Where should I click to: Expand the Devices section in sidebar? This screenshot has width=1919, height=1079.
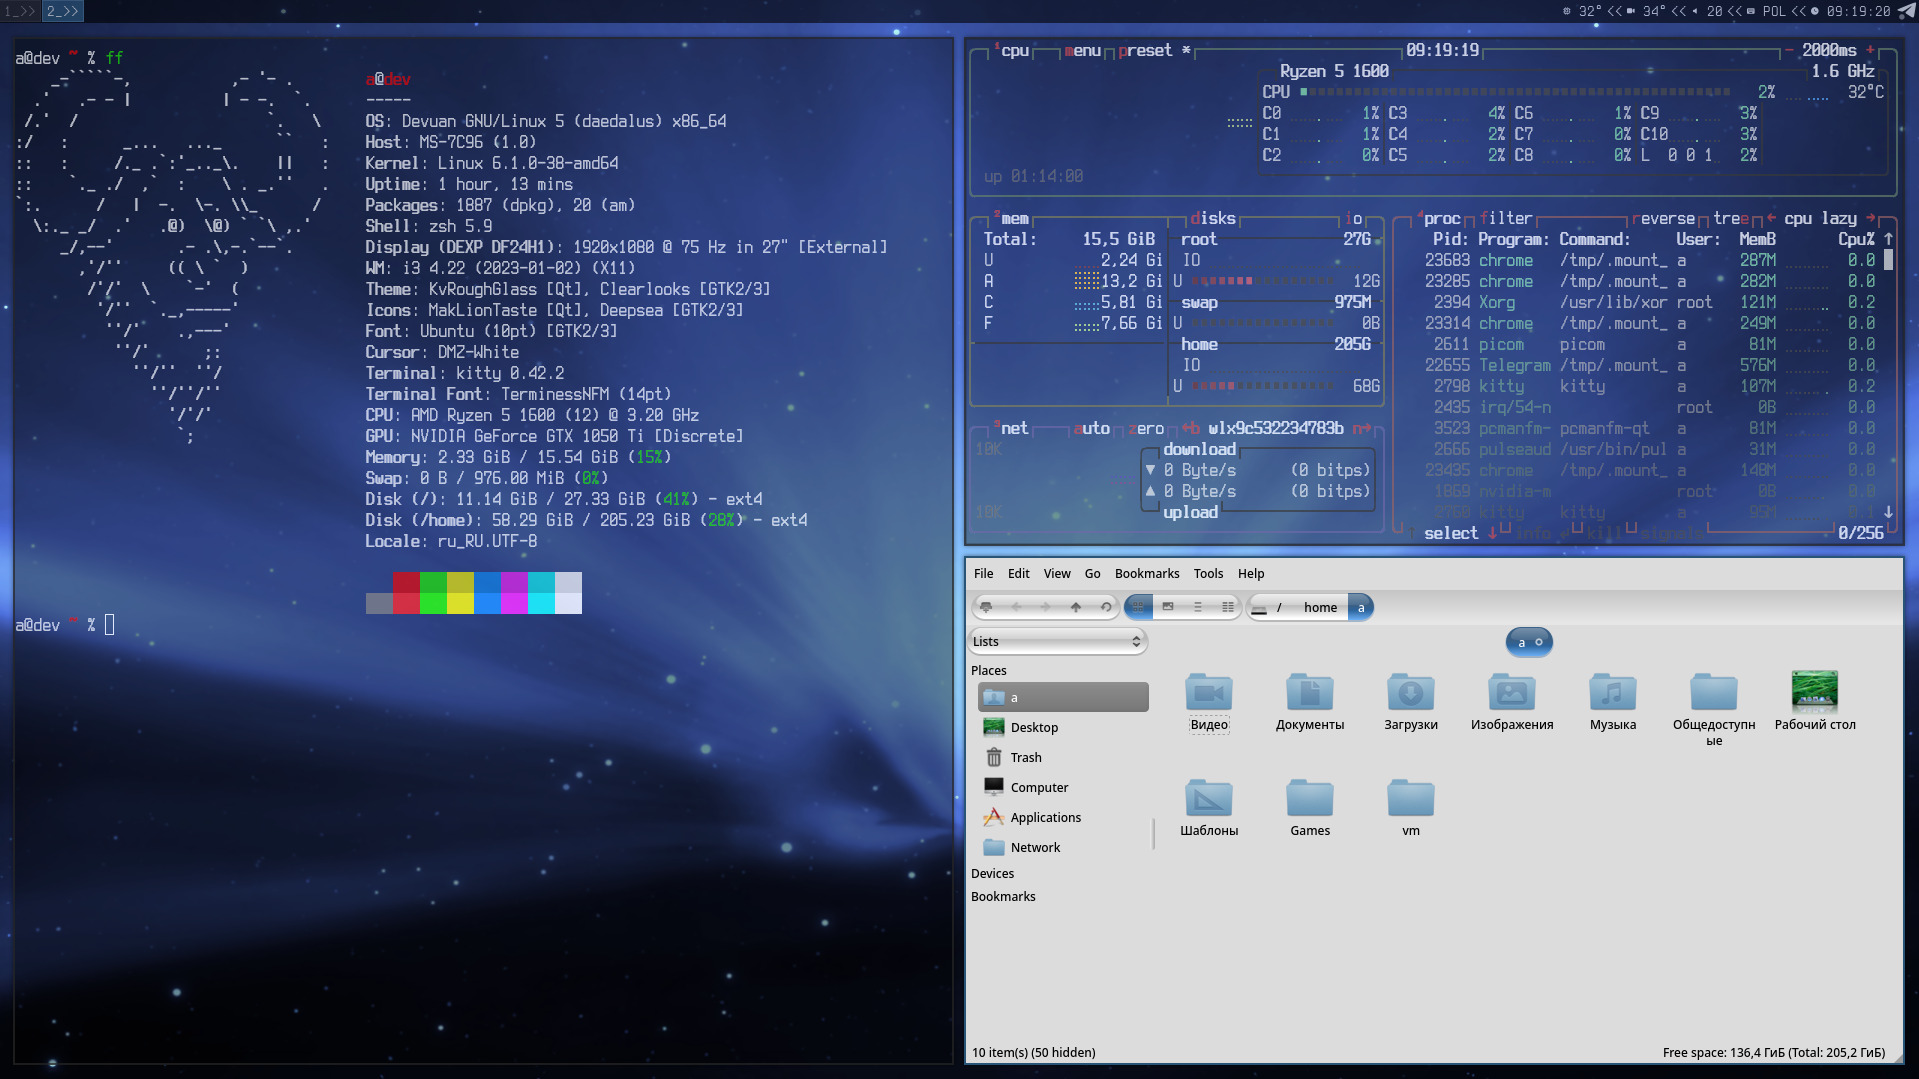992,874
